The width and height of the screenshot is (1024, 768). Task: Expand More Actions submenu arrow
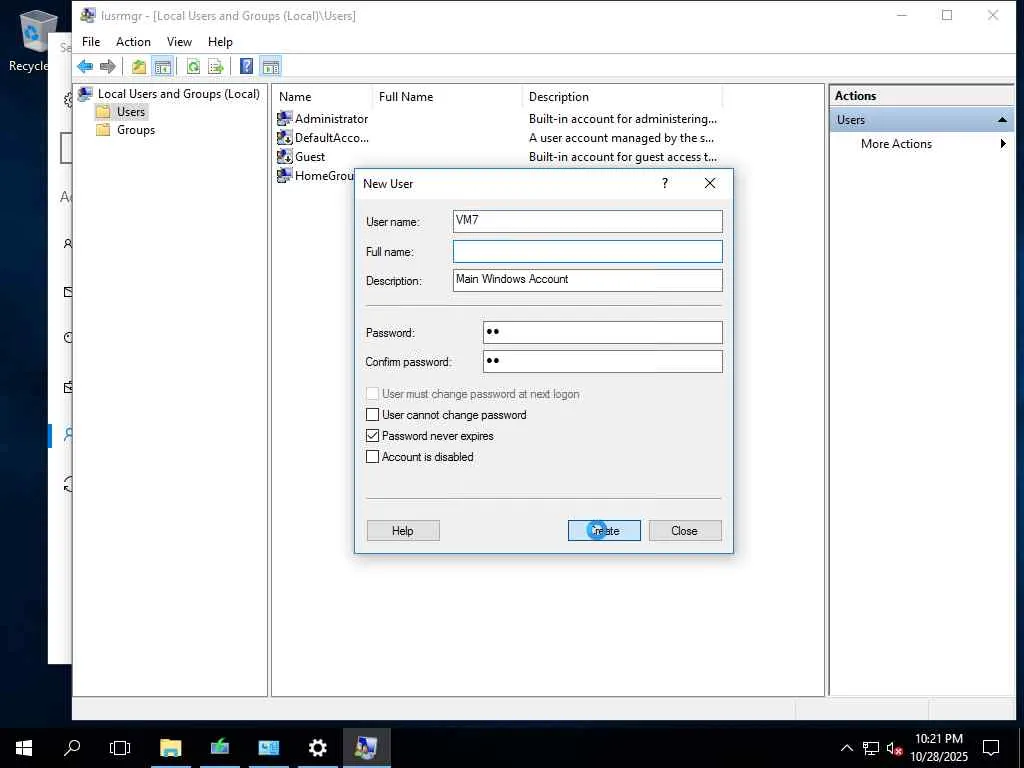[1003, 144]
